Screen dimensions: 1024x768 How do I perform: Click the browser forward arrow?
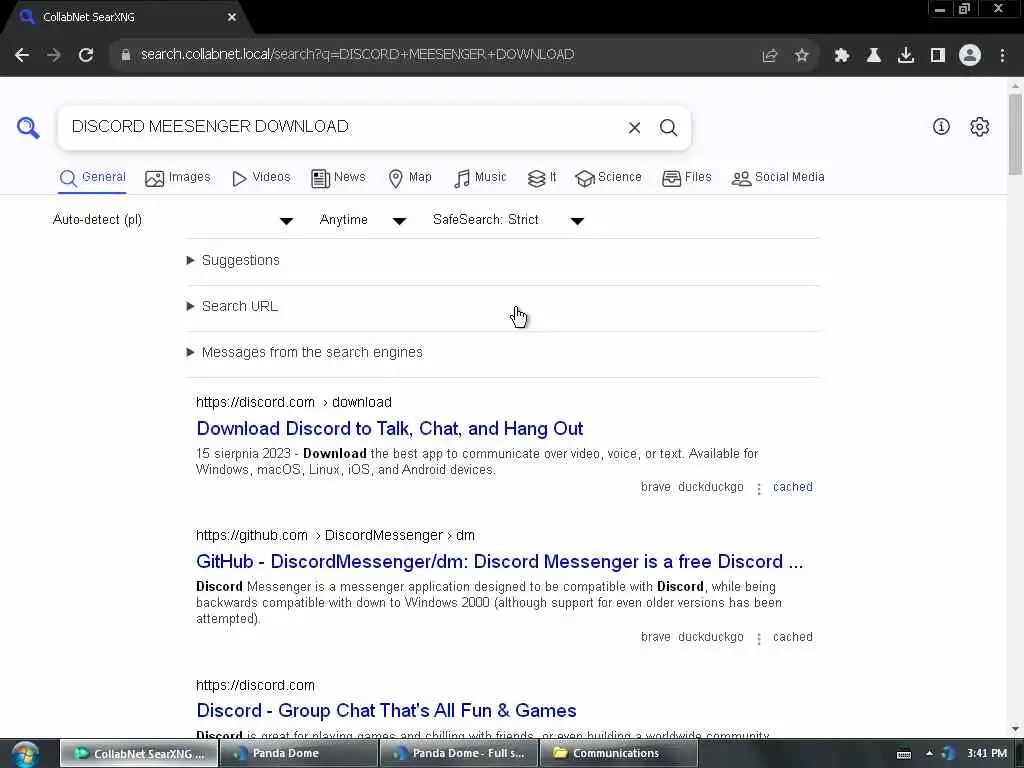coord(54,55)
